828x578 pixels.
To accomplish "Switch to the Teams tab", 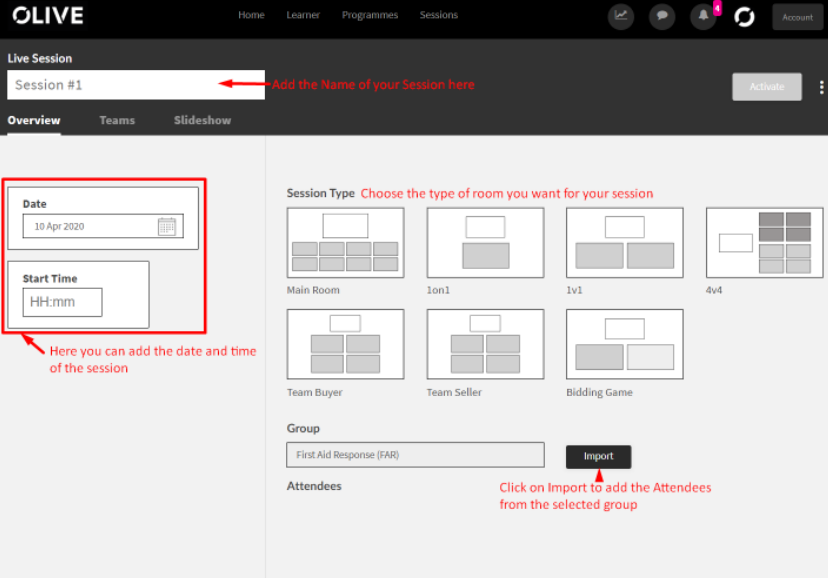I will click(x=117, y=120).
